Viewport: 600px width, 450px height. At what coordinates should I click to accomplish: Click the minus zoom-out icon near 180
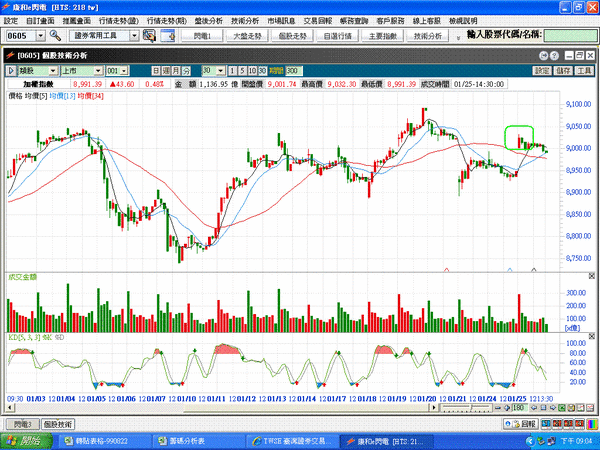click(497, 408)
